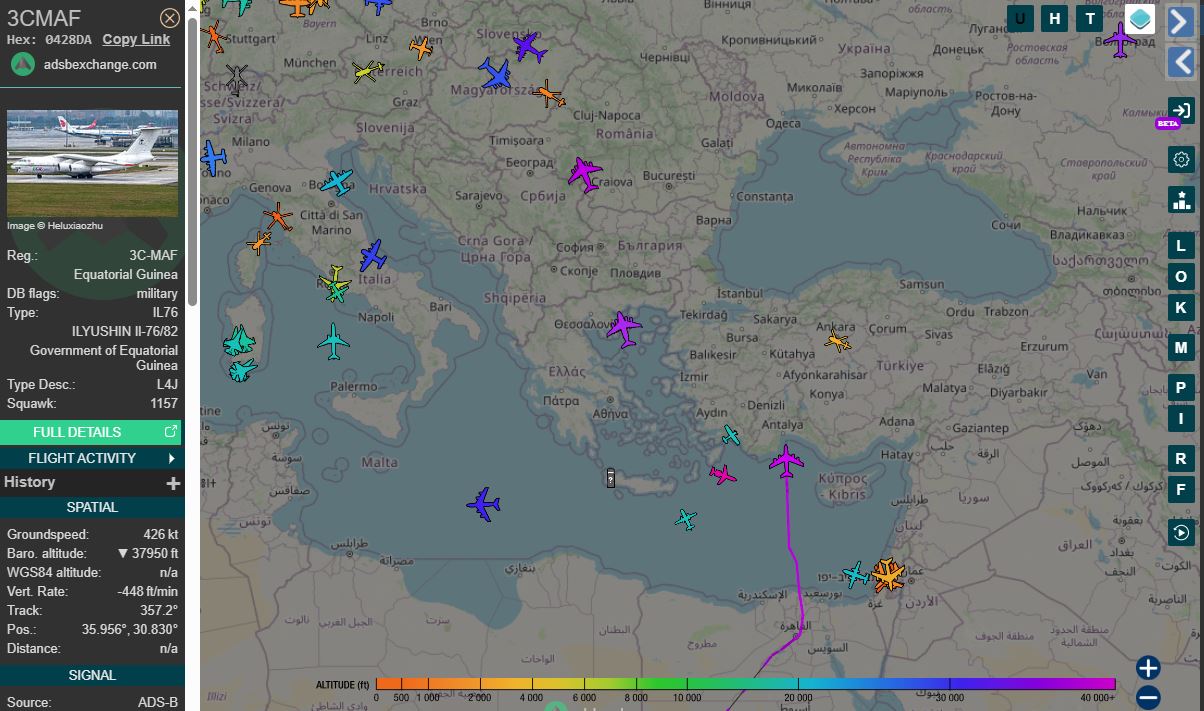The height and width of the screenshot is (711, 1204).
Task: Click the 426 kt groundspeed value
Action: (x=160, y=534)
